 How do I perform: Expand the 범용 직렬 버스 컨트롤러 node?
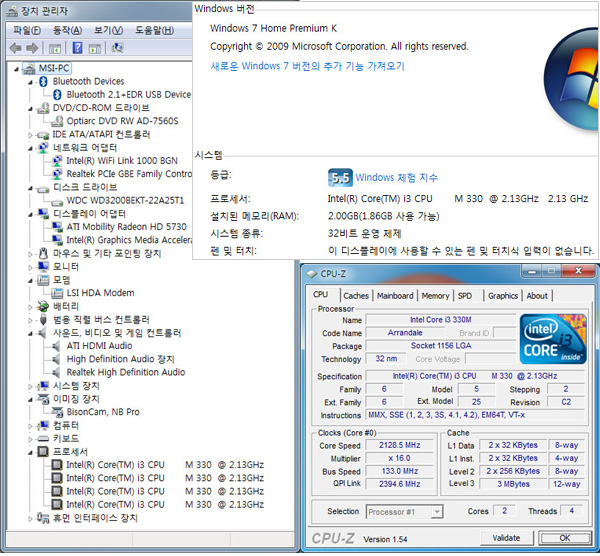[31, 320]
